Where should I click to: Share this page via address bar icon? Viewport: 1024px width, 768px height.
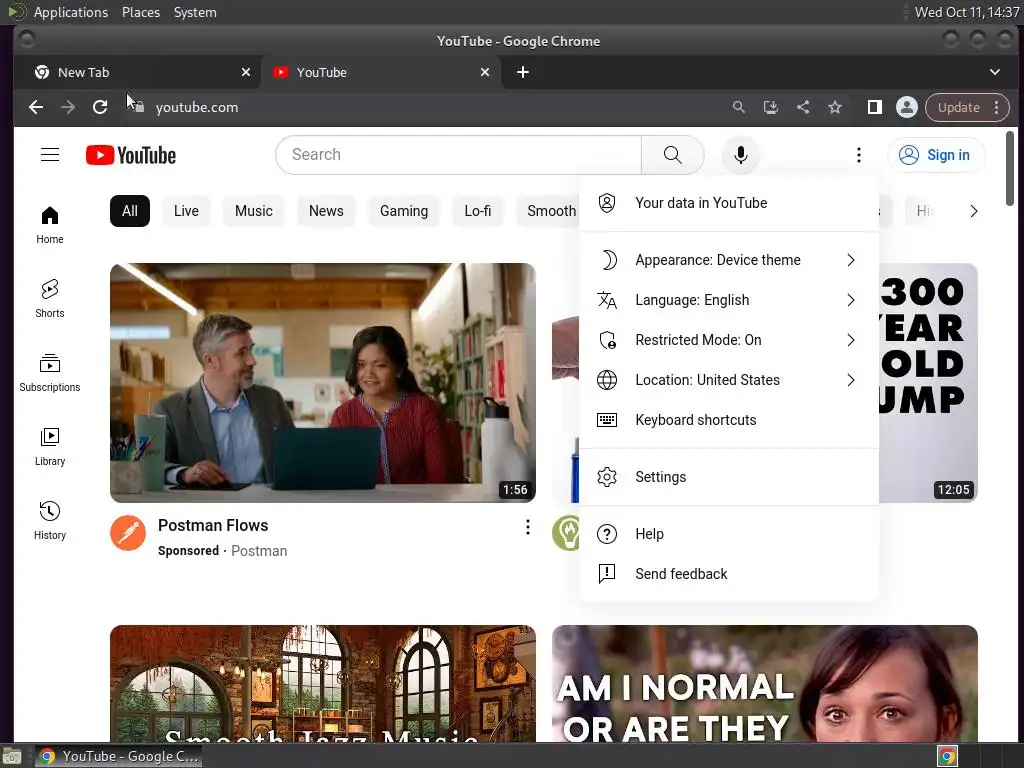pyautogui.click(x=803, y=107)
